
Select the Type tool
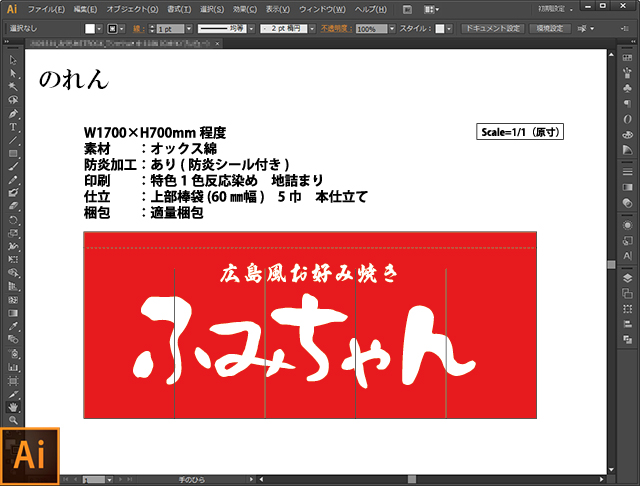13,127
